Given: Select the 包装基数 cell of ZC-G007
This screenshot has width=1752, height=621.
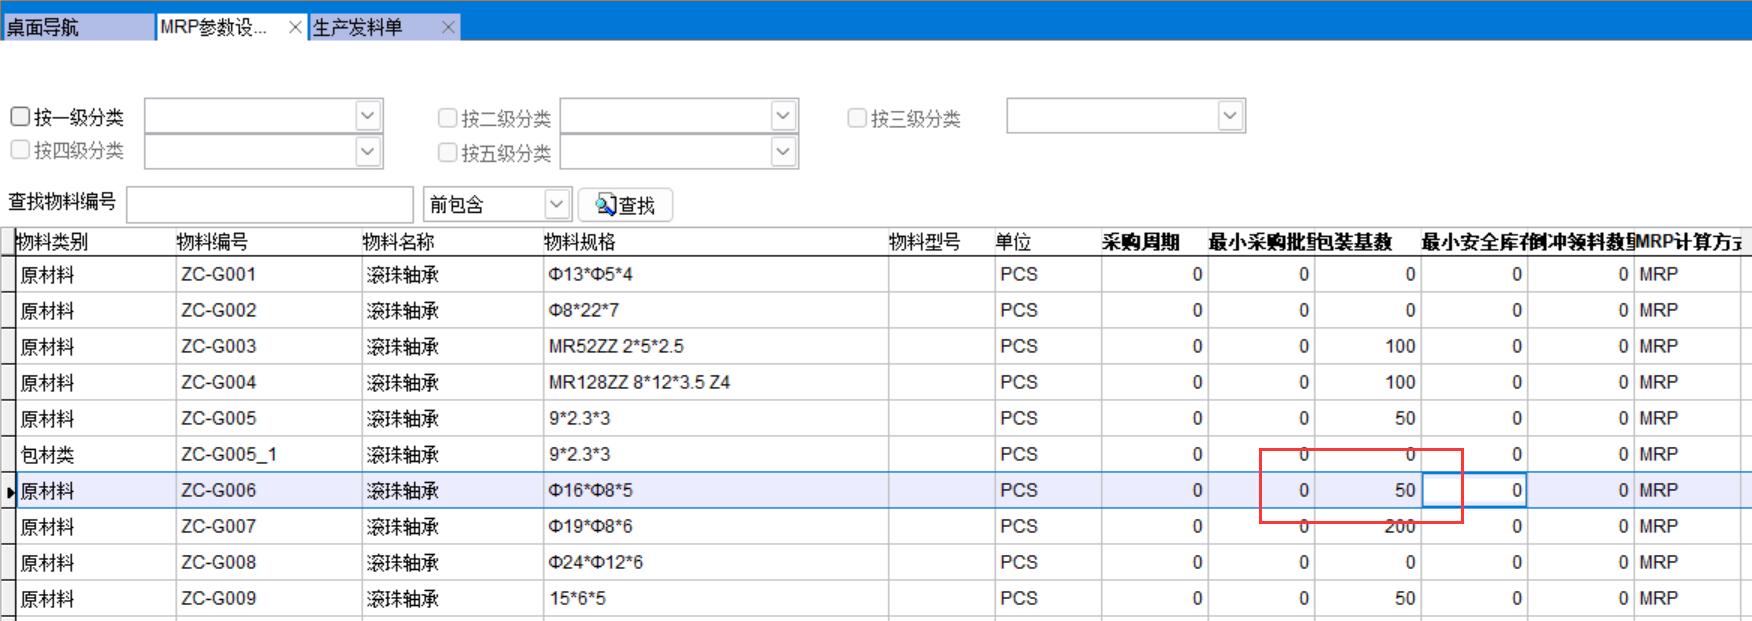Looking at the screenshot, I should pyautogui.click(x=1367, y=527).
